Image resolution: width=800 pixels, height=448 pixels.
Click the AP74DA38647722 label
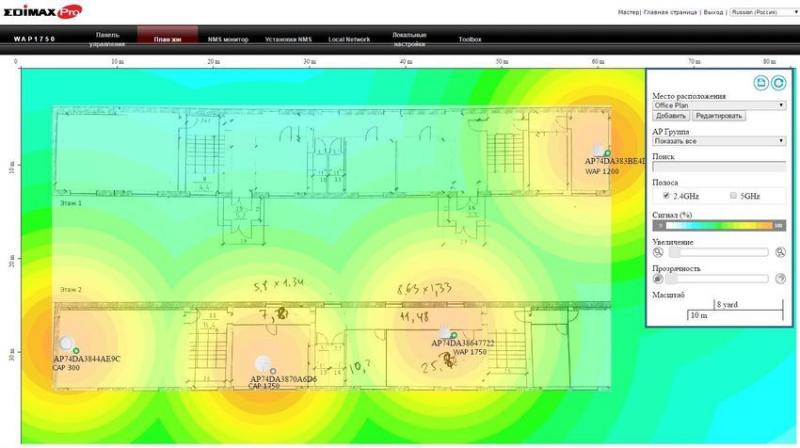[x=463, y=343]
